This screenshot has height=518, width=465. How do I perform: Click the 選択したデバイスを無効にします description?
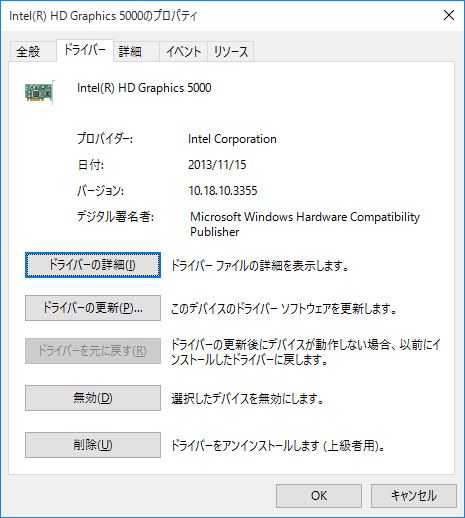[x=247, y=399]
